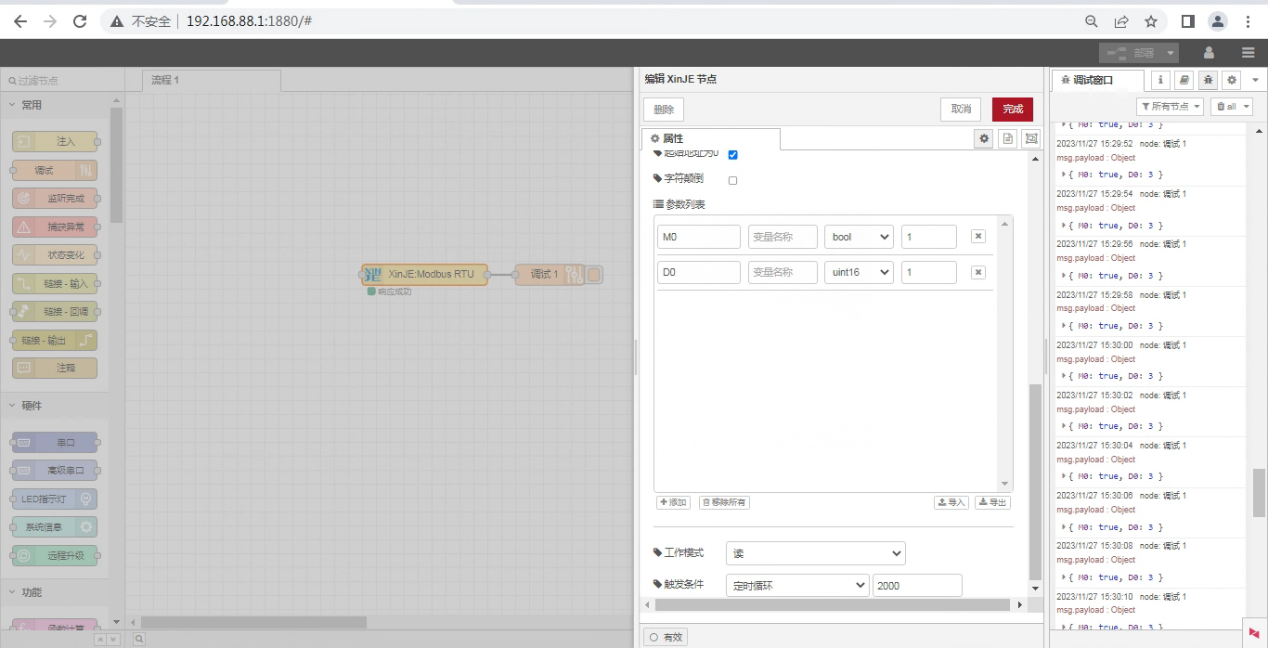Click the 2000 interval input field
This screenshot has width=1268, height=648.
point(917,585)
